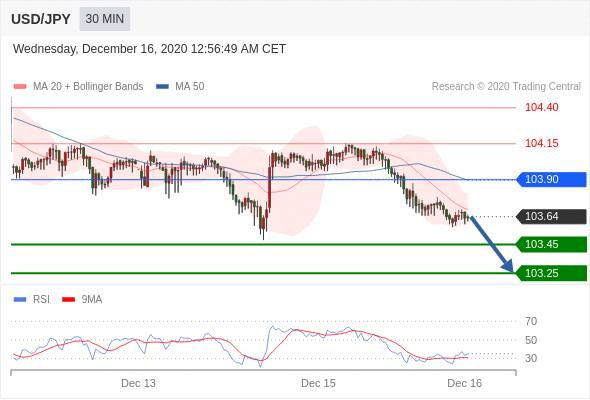Click the 103.25 green target tag
This screenshot has height=400, width=590.
pyautogui.click(x=551, y=273)
